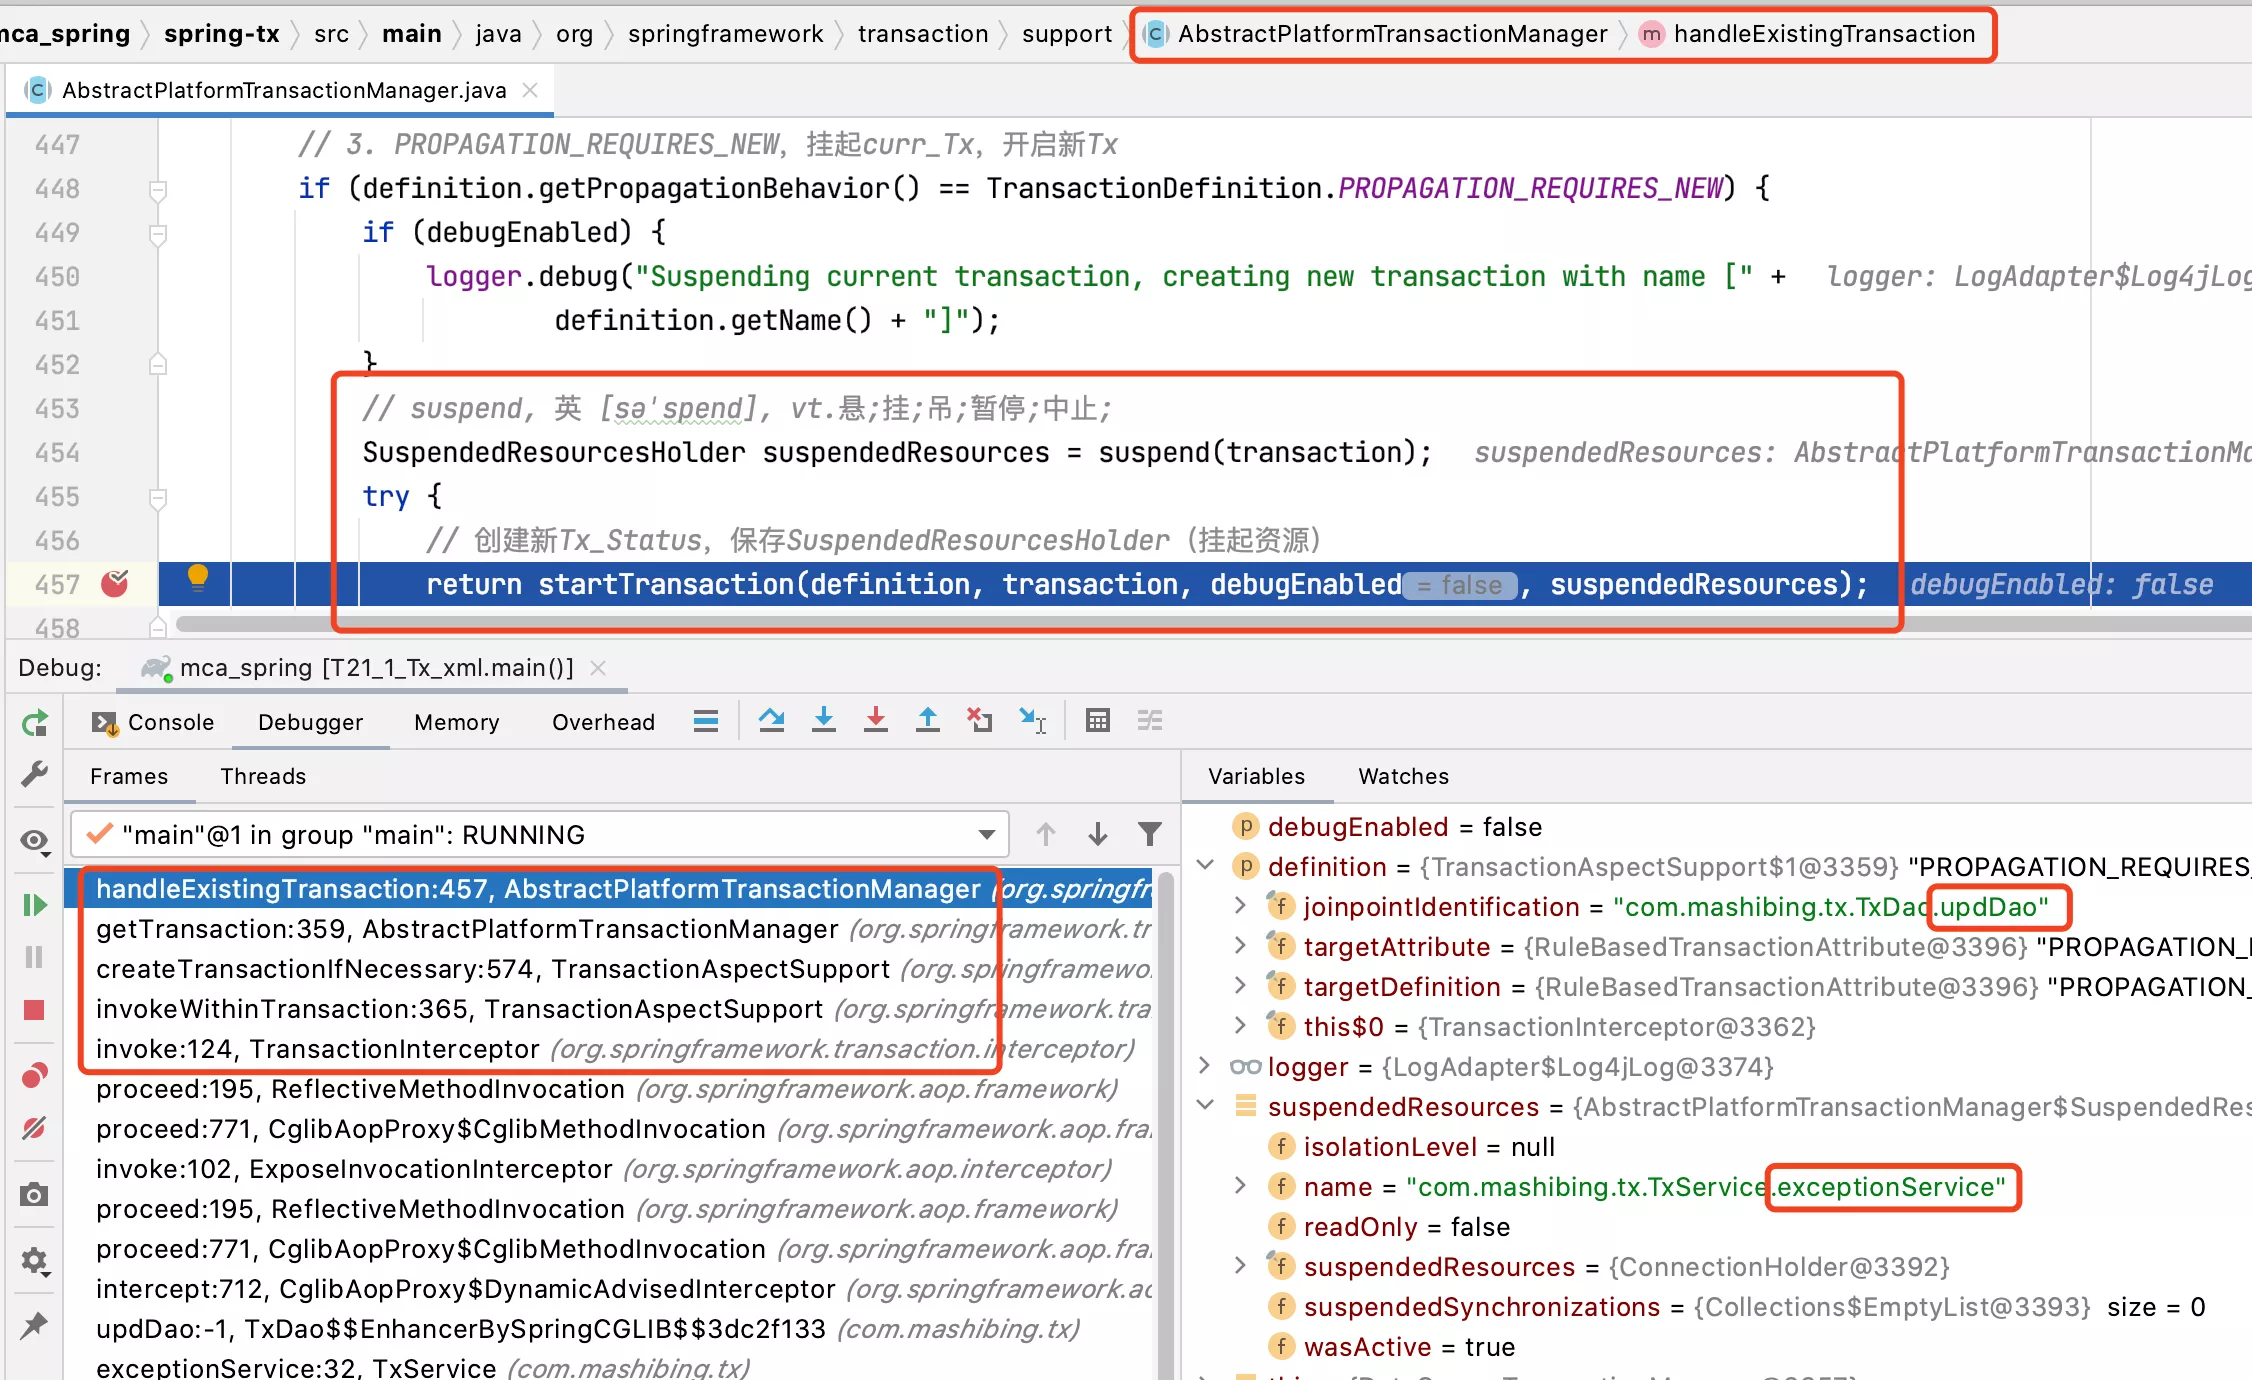Expand the joinpointIdentification field

(x=1241, y=905)
